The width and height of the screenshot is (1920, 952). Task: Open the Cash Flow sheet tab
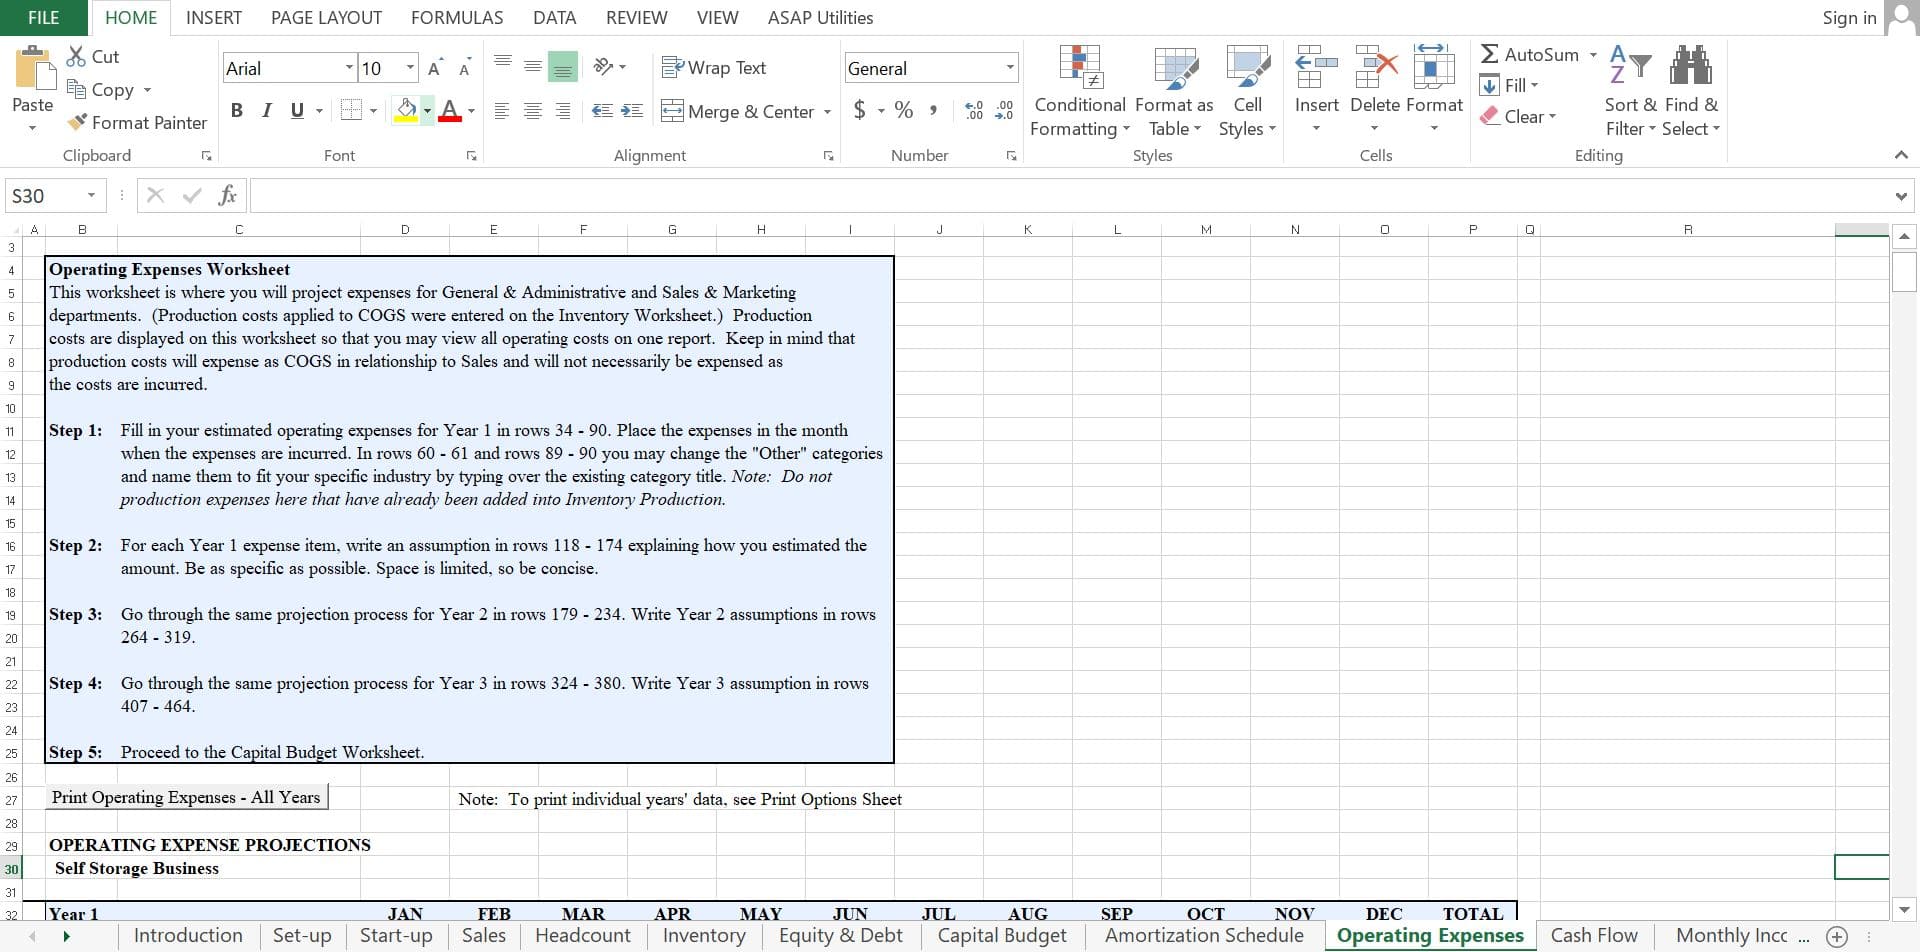(x=1594, y=935)
